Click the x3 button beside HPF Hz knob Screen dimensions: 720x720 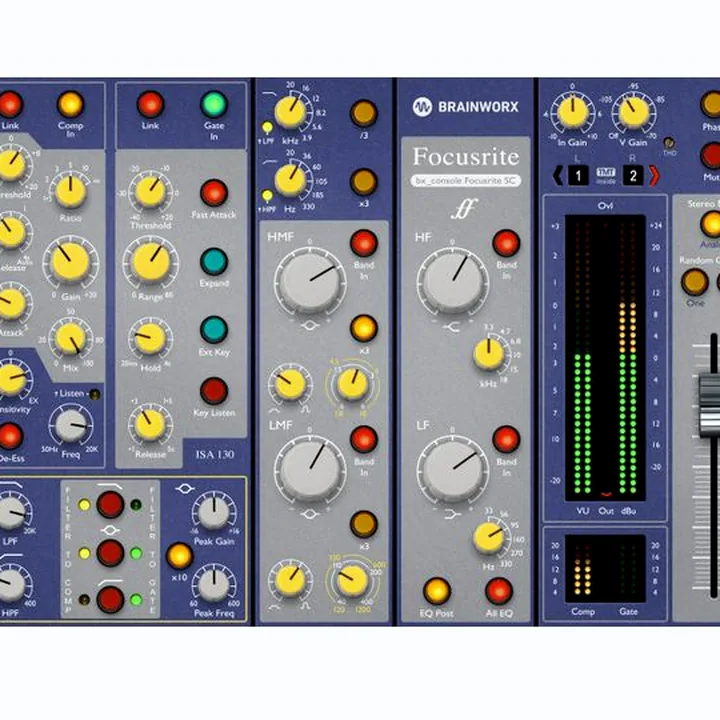[364, 182]
